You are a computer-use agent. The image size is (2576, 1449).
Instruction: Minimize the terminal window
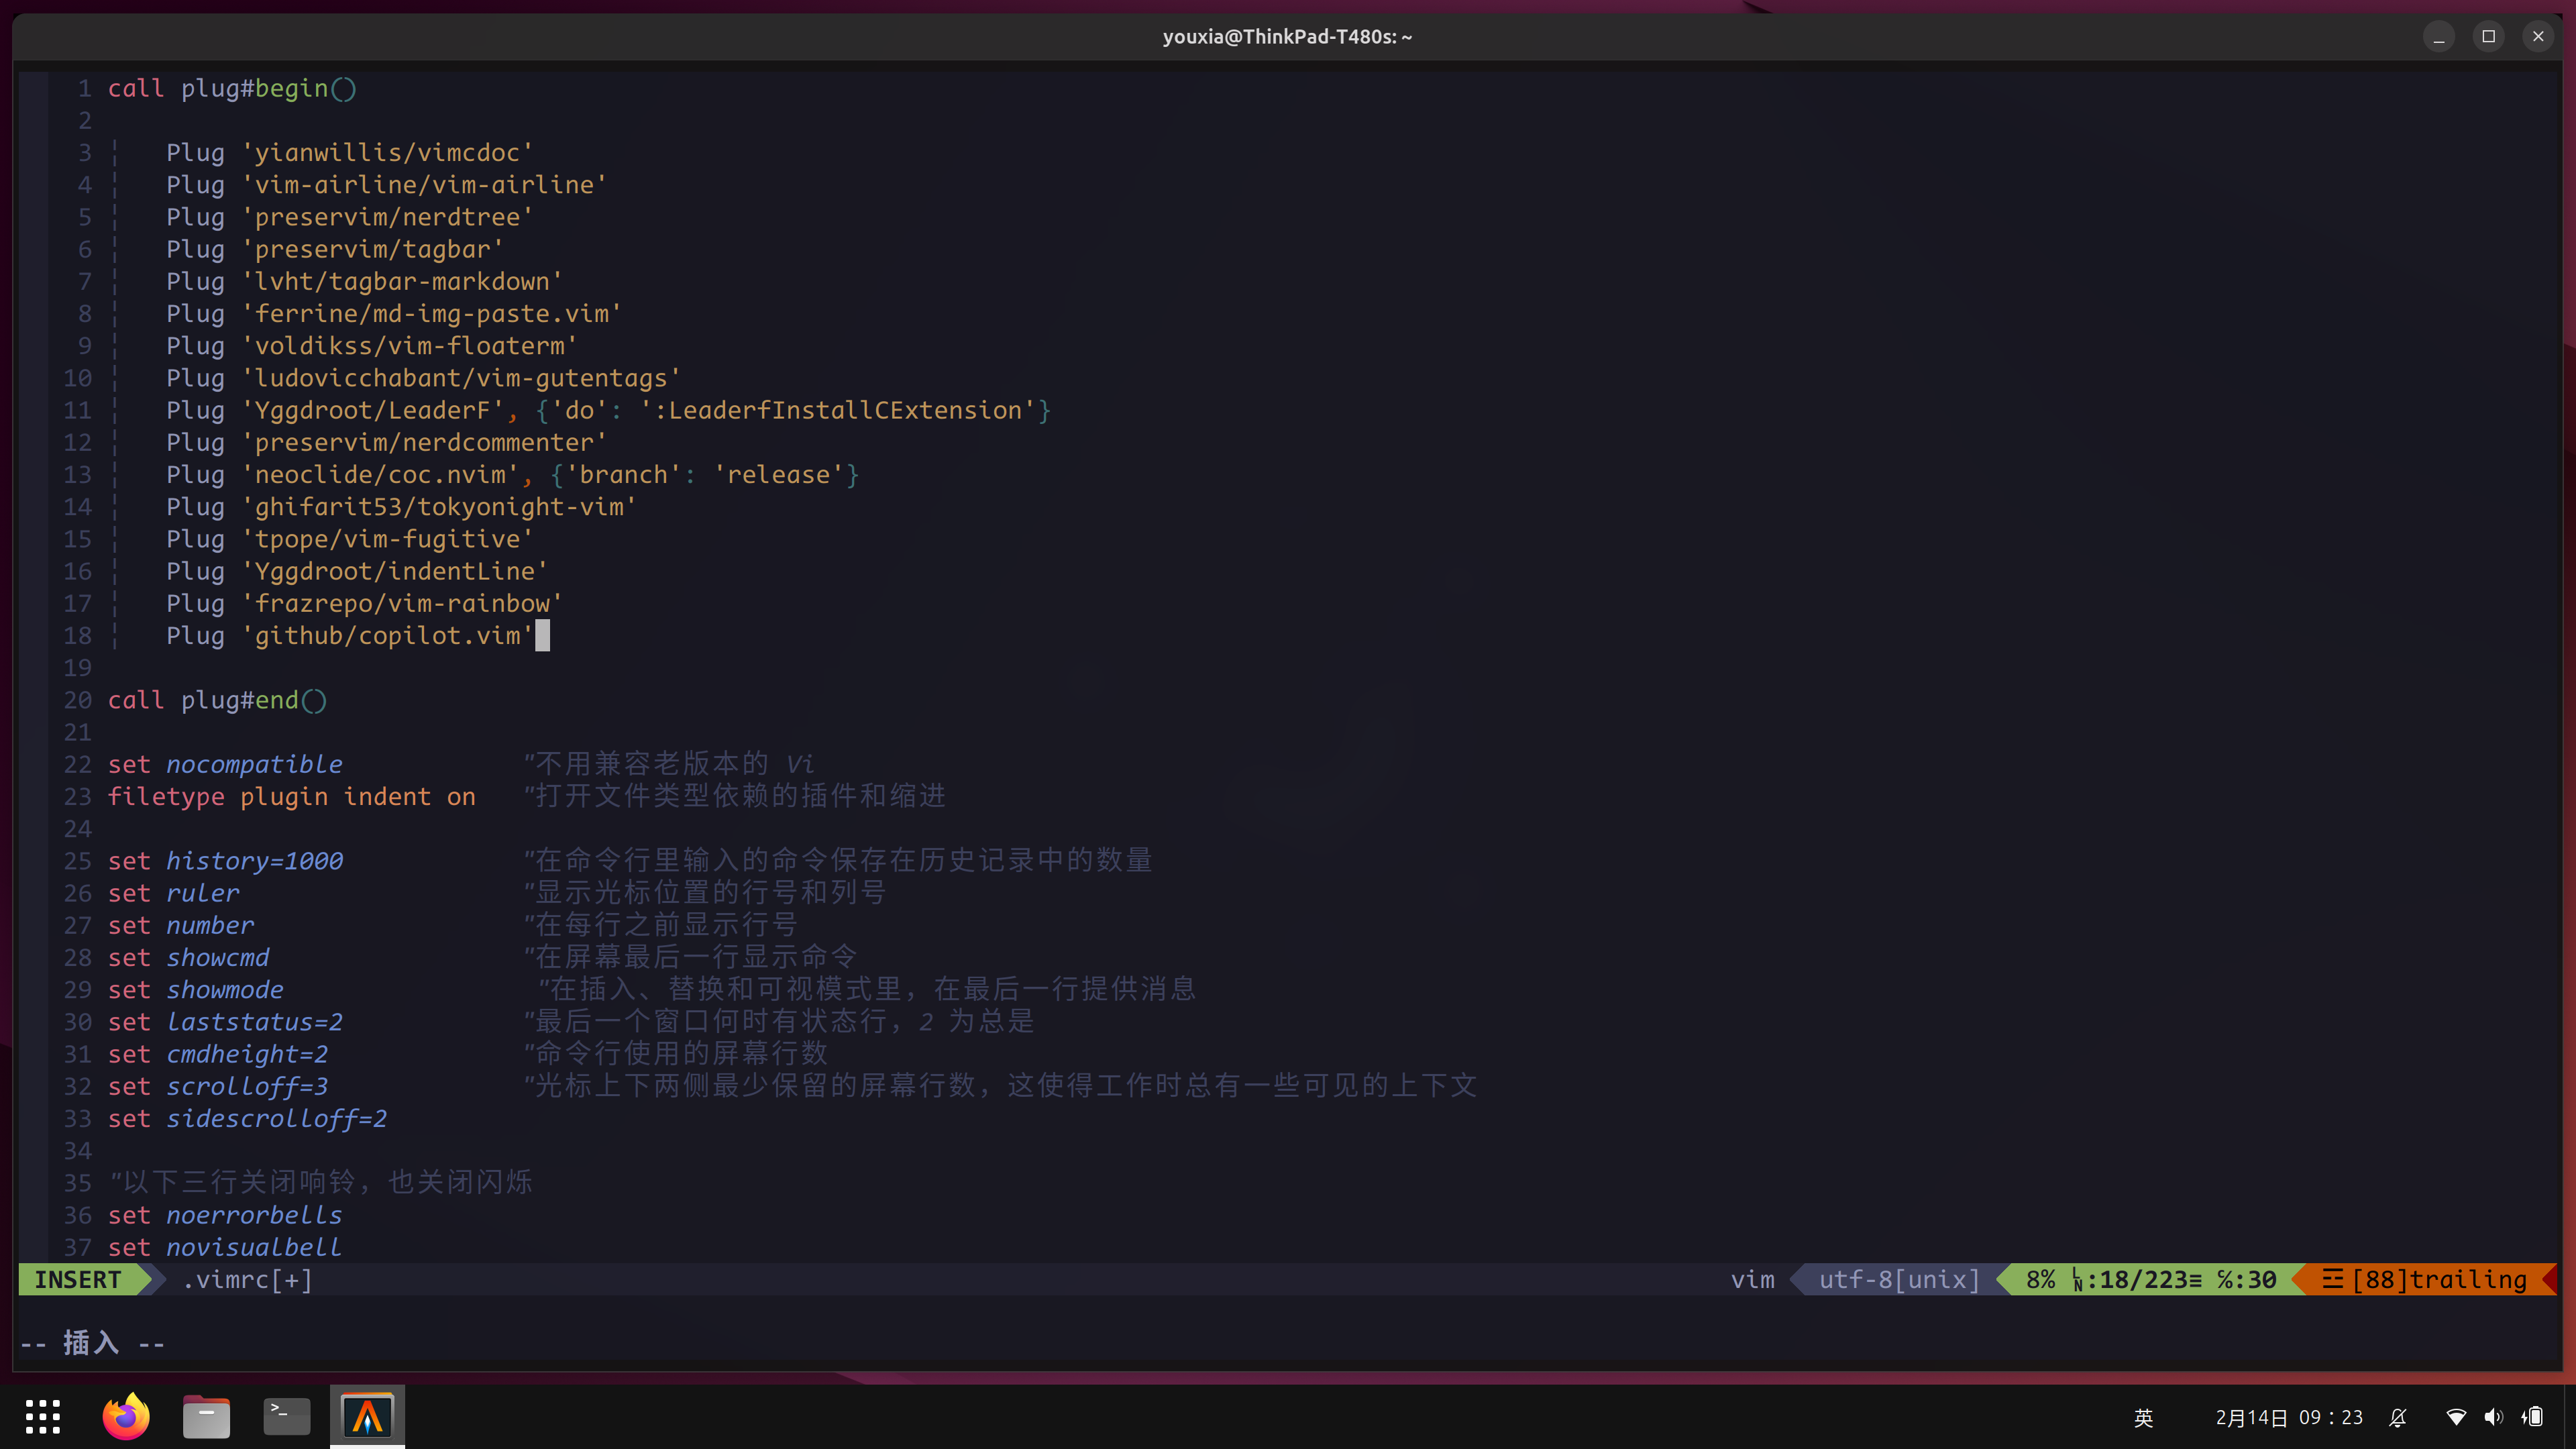tap(2438, 36)
